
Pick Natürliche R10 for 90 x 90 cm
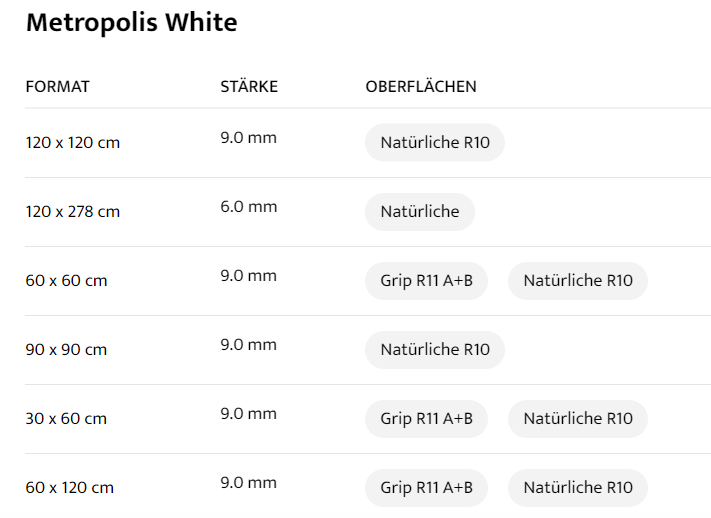[434, 349]
